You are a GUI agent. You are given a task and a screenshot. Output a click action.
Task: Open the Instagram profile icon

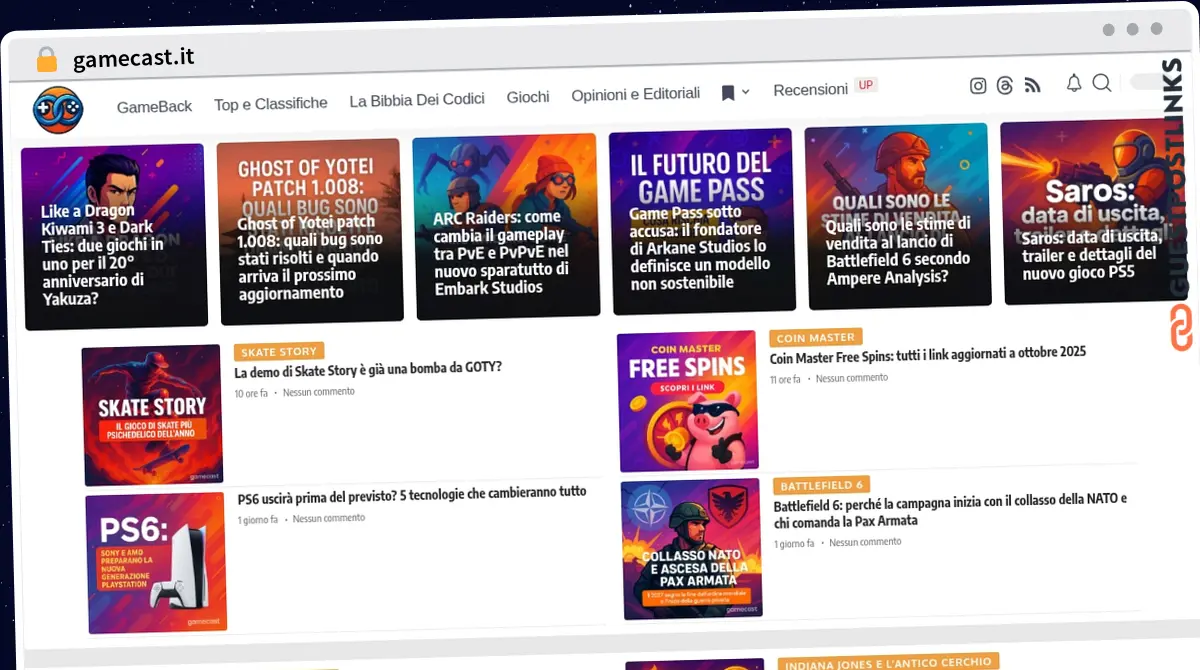tap(978, 86)
